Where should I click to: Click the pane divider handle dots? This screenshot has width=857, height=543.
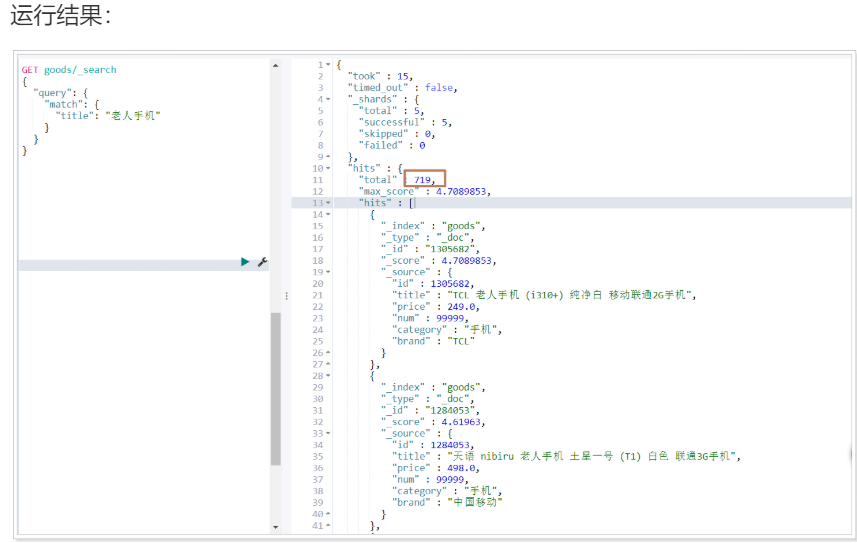click(286, 296)
